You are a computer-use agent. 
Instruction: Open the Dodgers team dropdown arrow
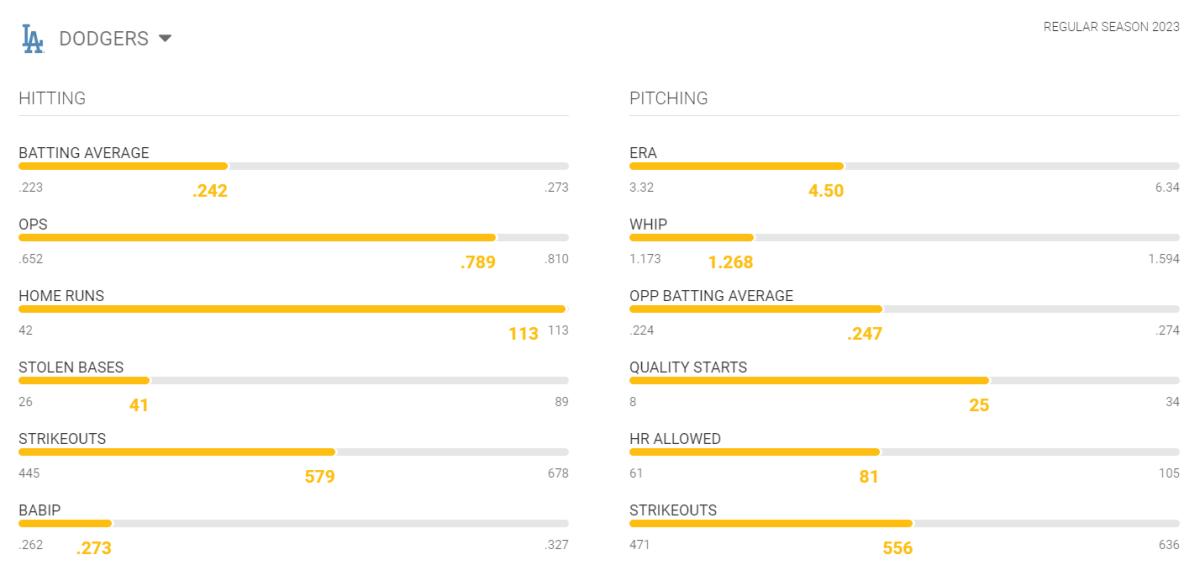point(165,39)
